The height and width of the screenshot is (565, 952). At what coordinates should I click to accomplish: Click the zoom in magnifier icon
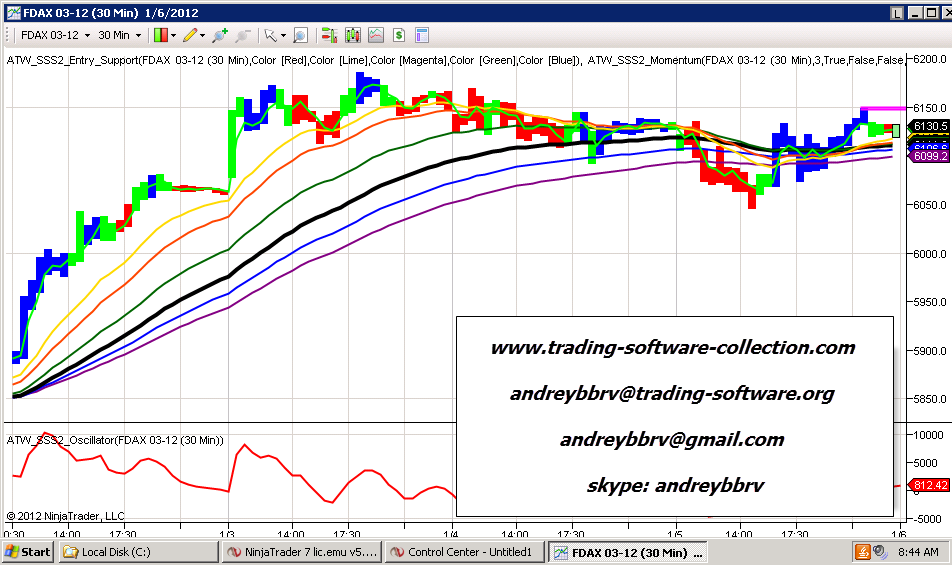(220, 35)
